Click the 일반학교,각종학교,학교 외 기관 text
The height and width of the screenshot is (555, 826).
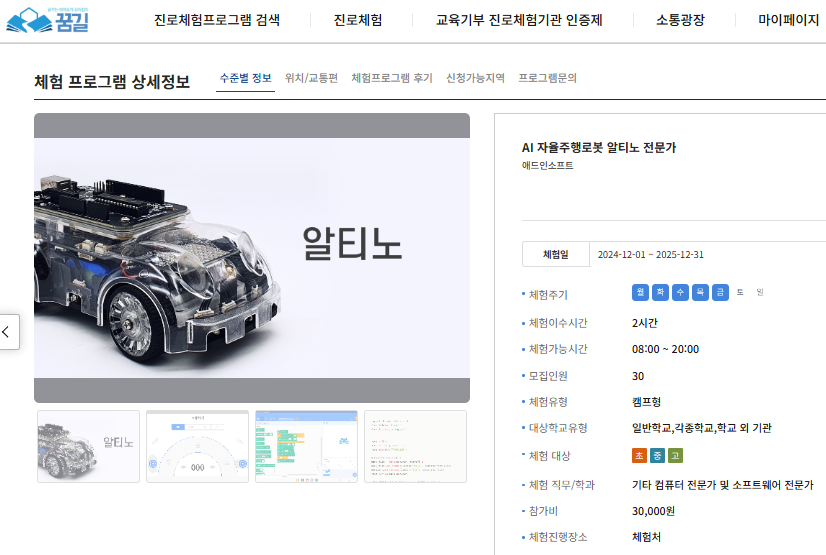point(702,428)
